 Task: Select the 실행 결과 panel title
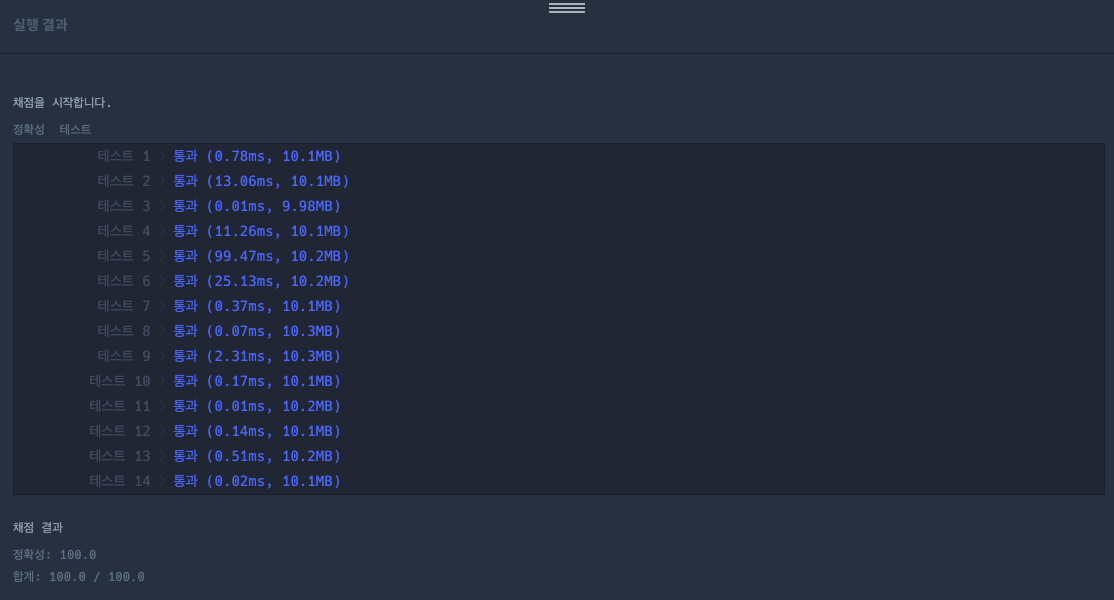click(40, 25)
